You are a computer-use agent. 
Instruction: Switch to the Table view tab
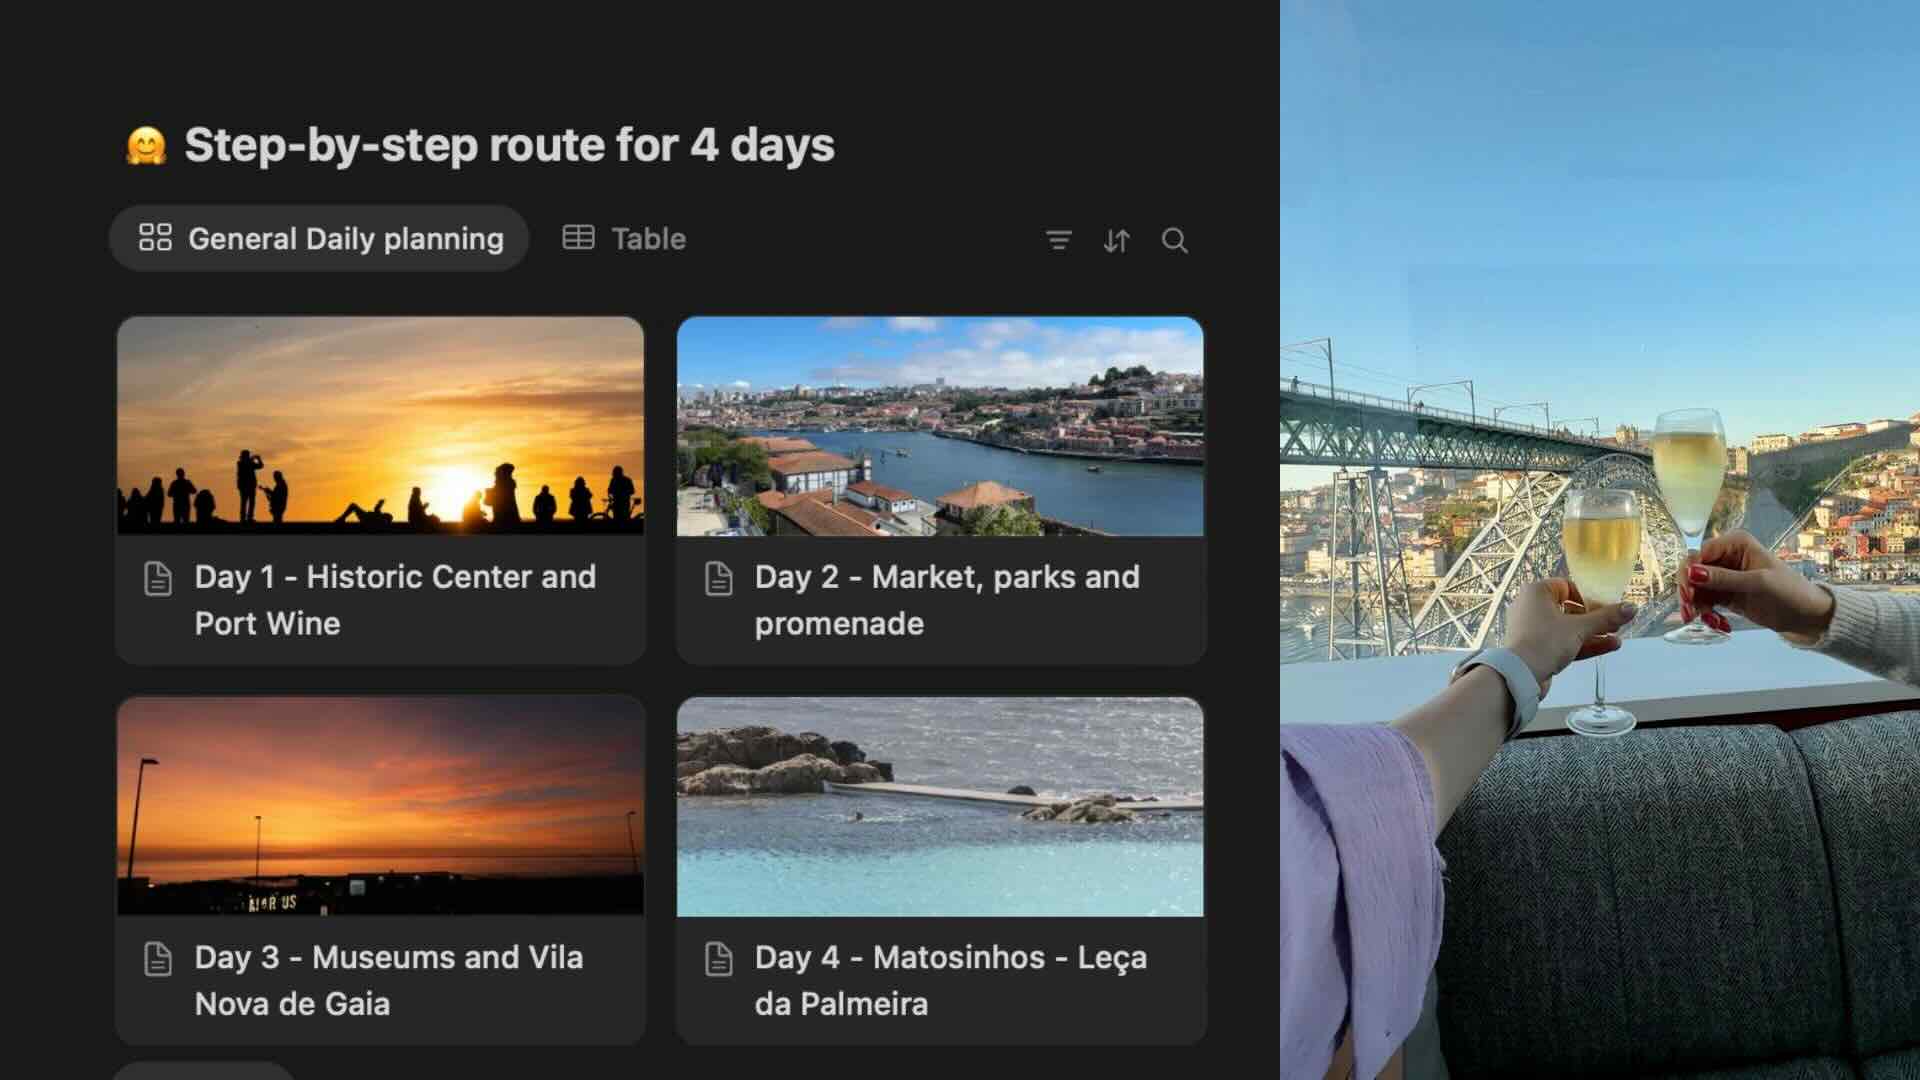click(x=648, y=239)
